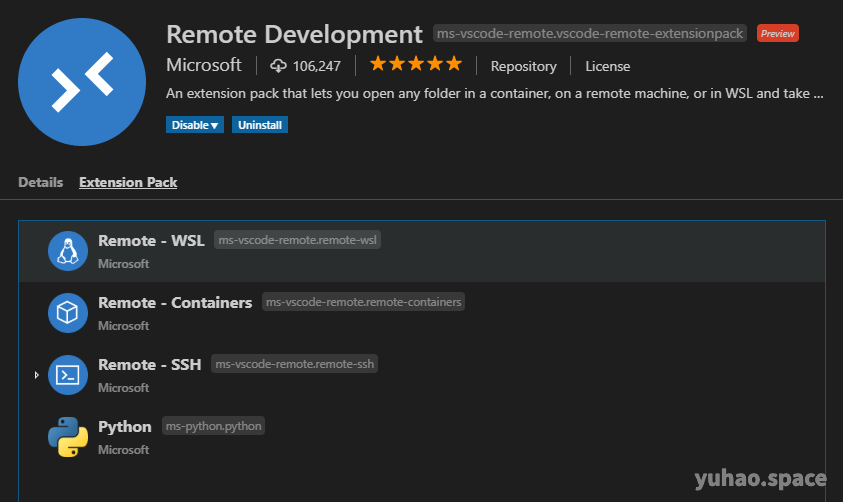Uninstall the Remote Development extension
The height and width of the screenshot is (502, 843).
260,125
